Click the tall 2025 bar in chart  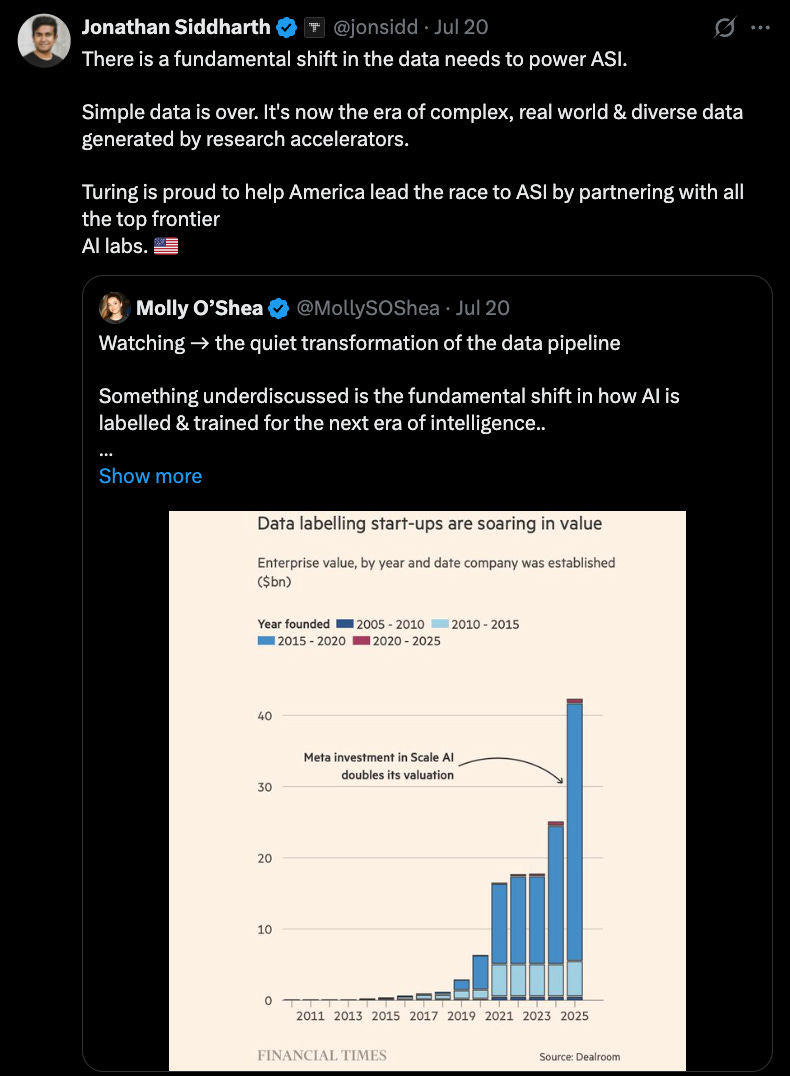574,849
